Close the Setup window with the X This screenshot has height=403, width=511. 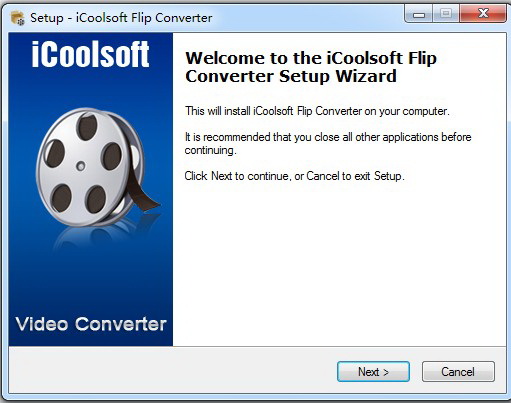(x=483, y=14)
